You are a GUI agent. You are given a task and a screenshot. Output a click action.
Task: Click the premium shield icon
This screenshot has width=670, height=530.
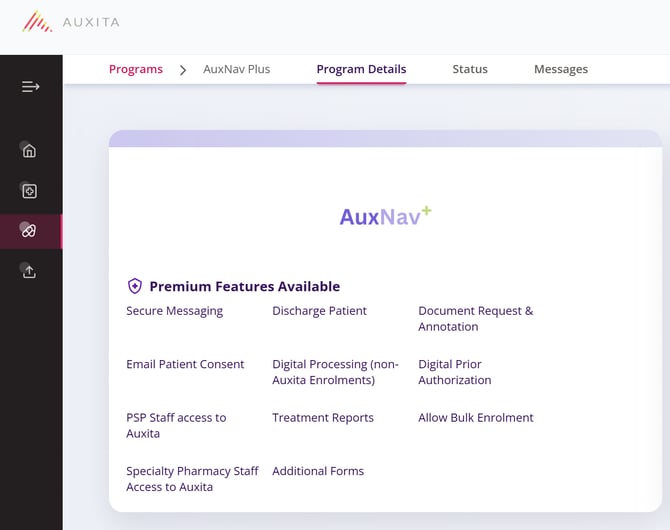click(x=135, y=286)
